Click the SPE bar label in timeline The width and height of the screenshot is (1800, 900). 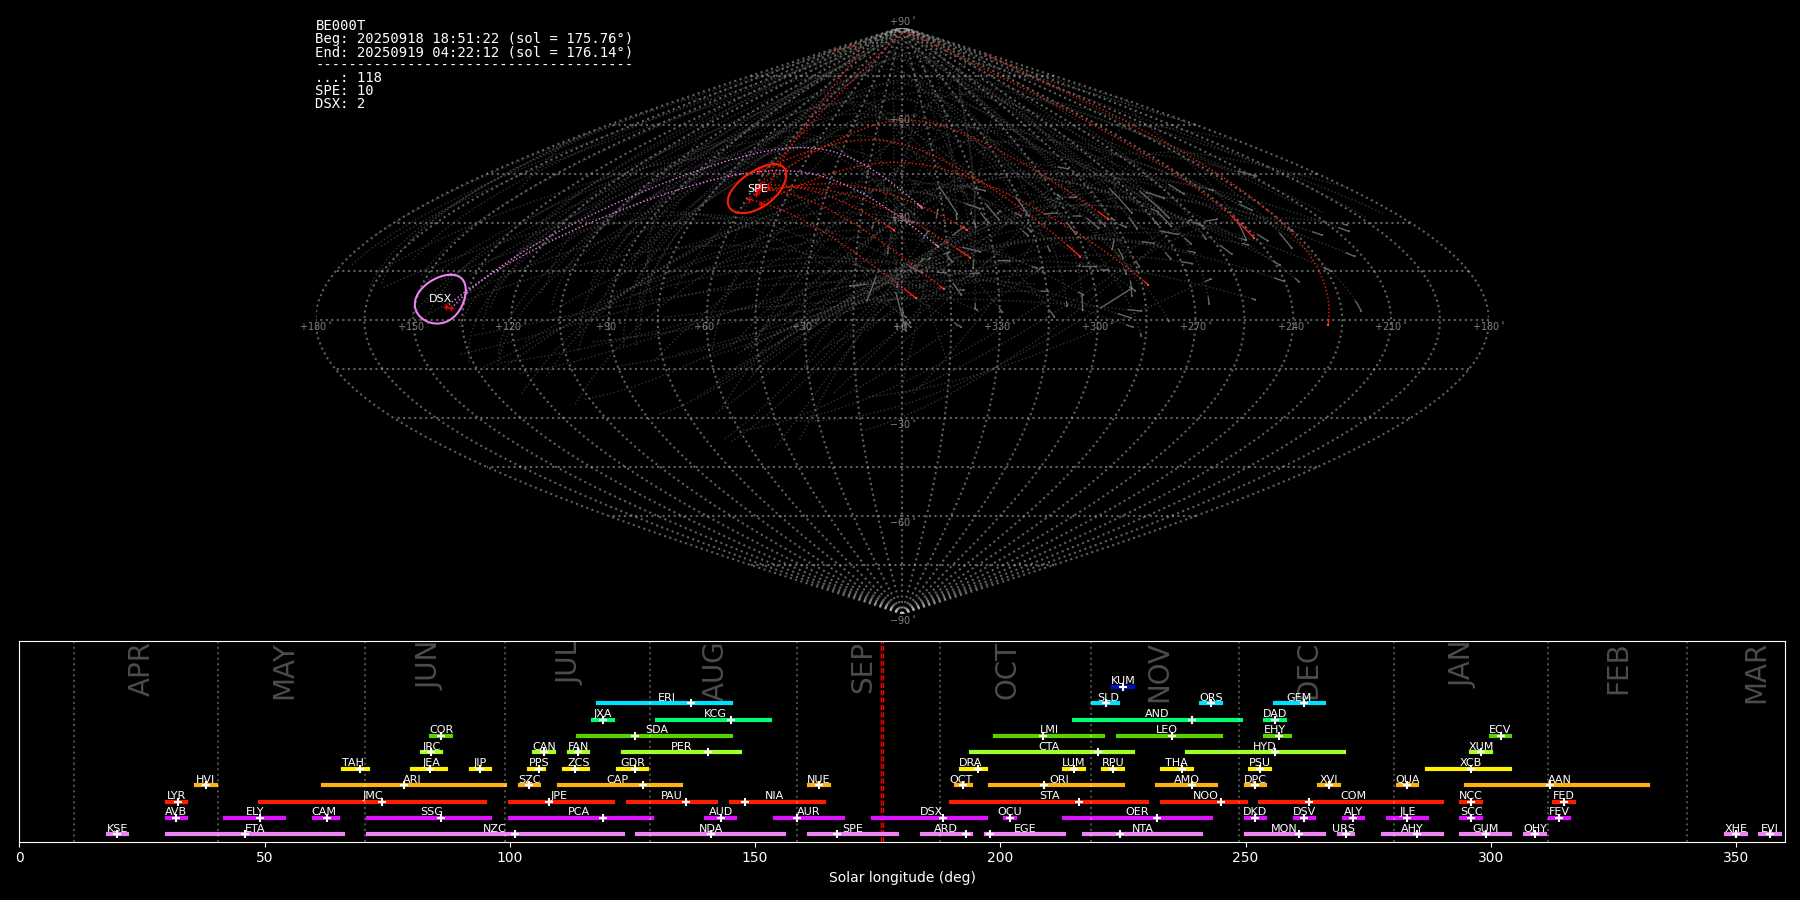click(853, 829)
